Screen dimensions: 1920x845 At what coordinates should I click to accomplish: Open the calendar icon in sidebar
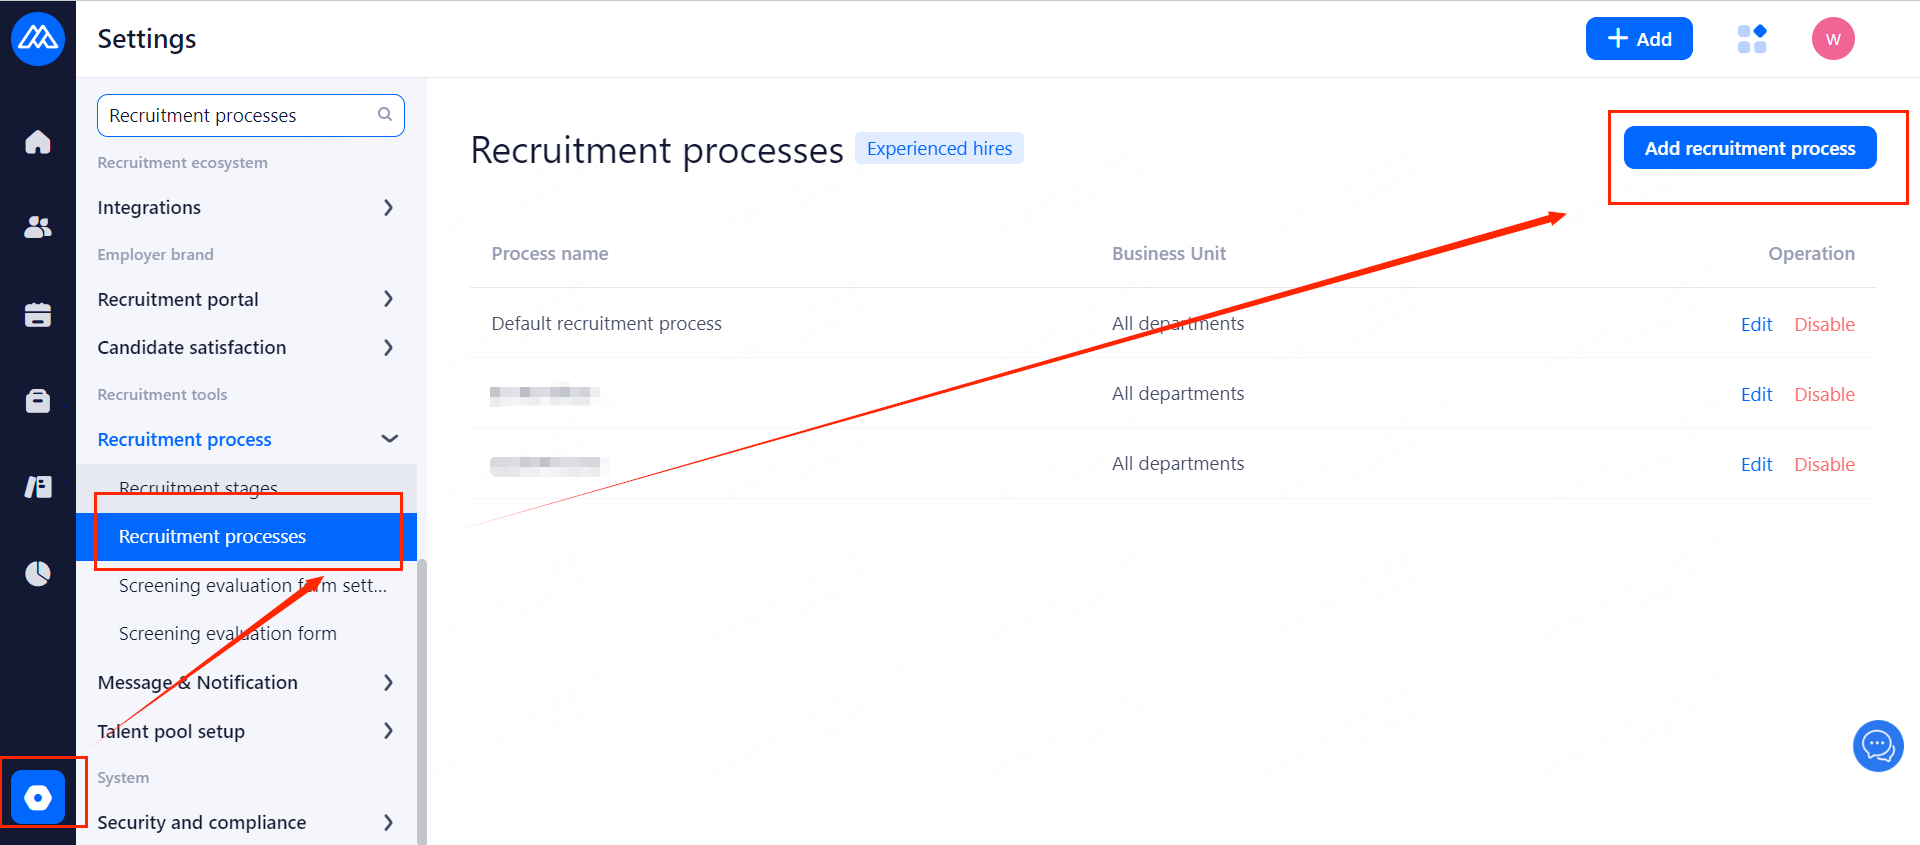[38, 315]
